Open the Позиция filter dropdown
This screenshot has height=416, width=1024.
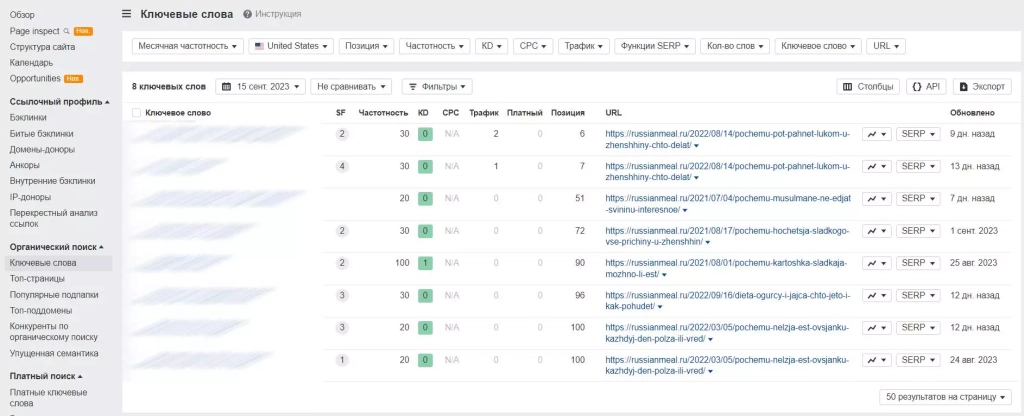[366, 46]
